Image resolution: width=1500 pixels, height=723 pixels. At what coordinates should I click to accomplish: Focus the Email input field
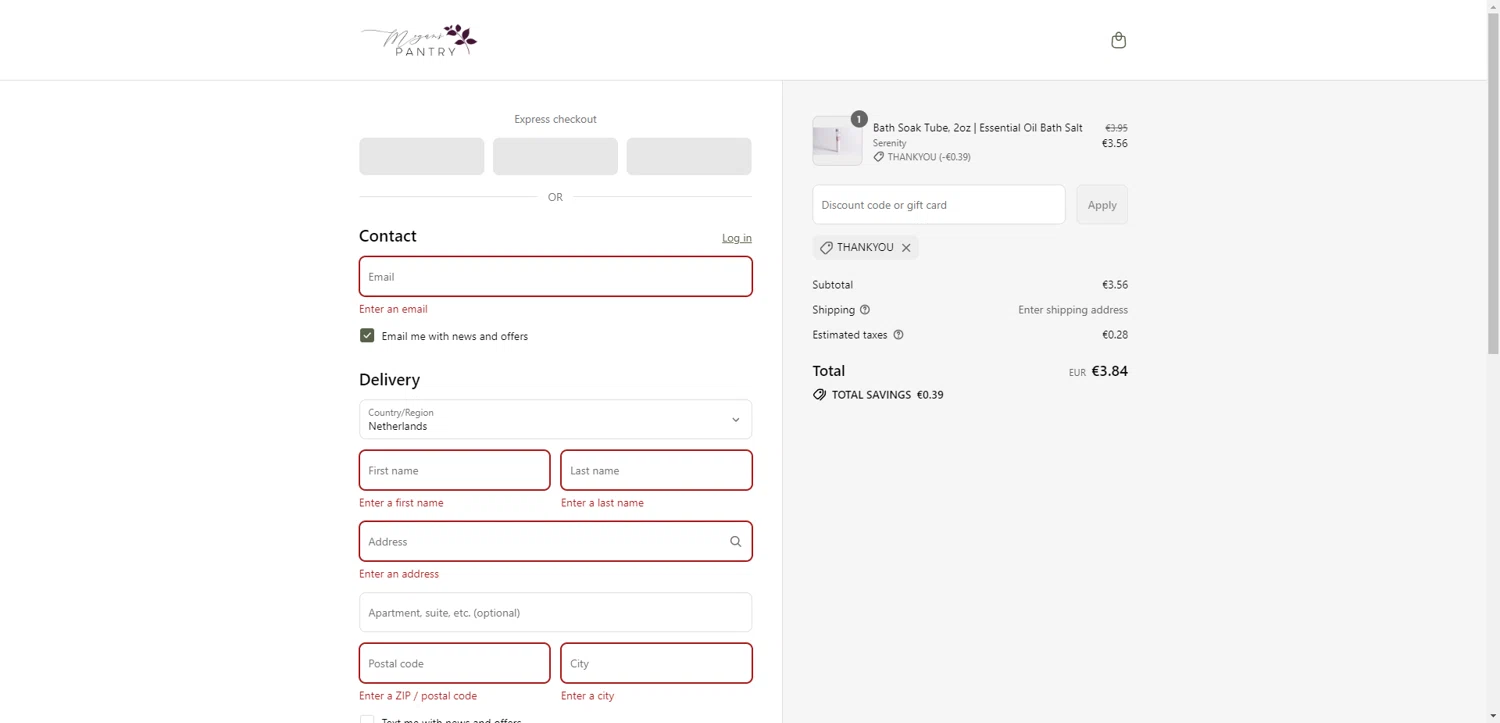[555, 277]
